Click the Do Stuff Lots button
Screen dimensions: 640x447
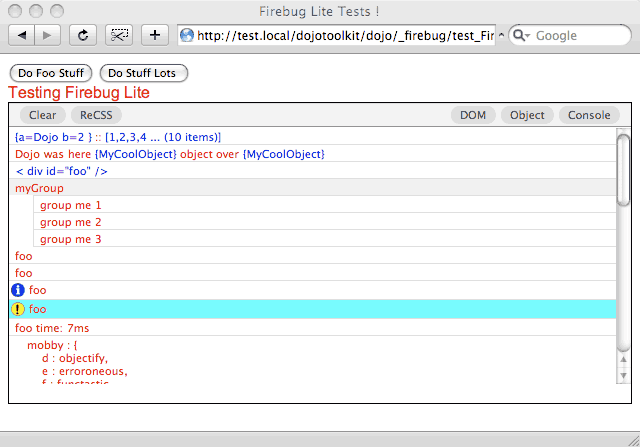tap(144, 73)
